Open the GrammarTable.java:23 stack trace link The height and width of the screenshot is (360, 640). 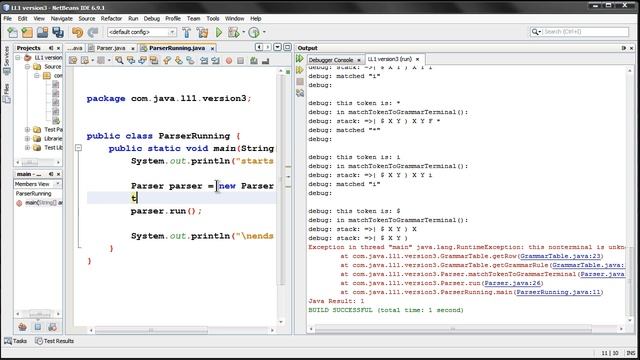560,256
